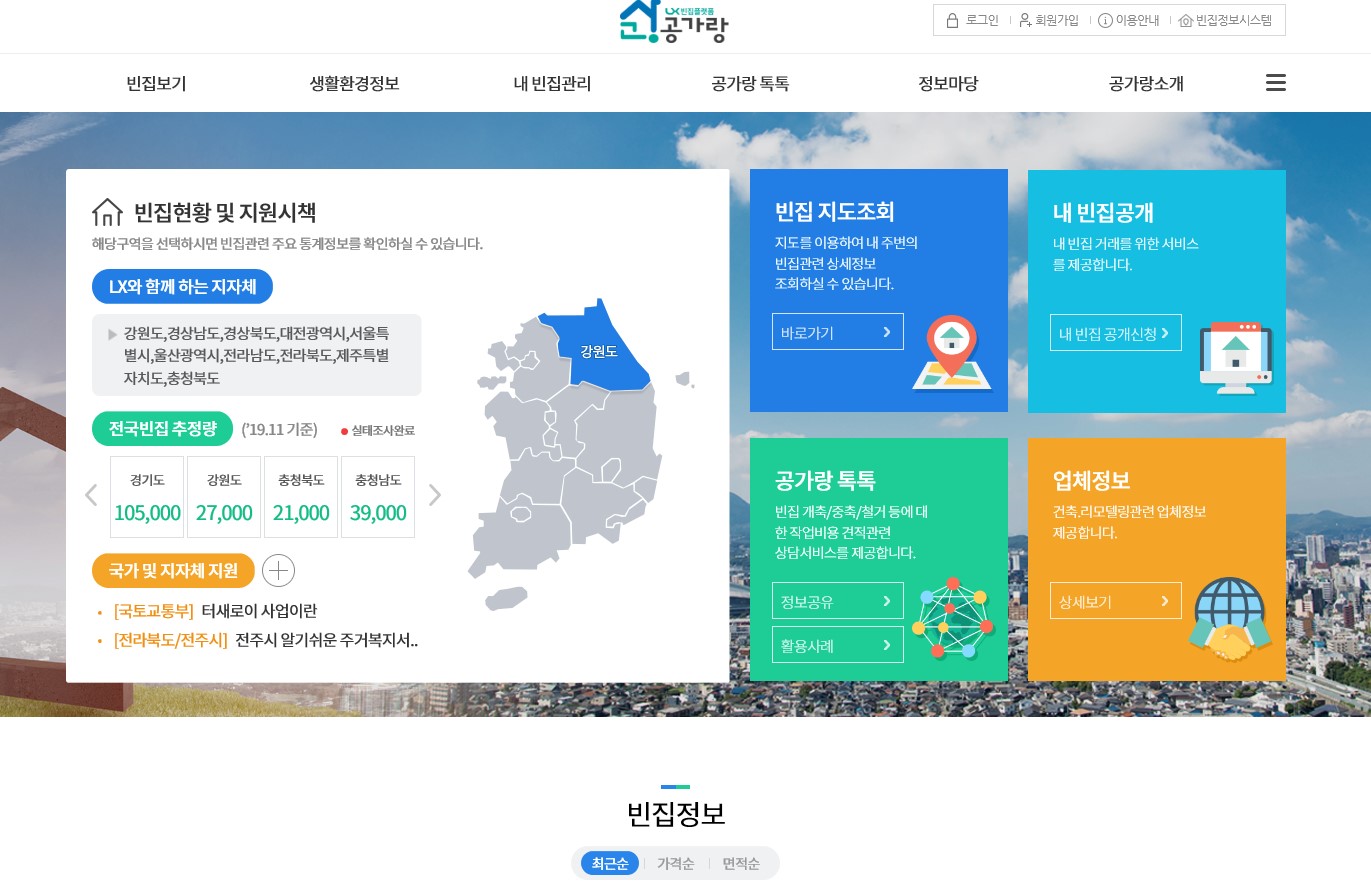Open the 정보마당 menu

coord(948,84)
